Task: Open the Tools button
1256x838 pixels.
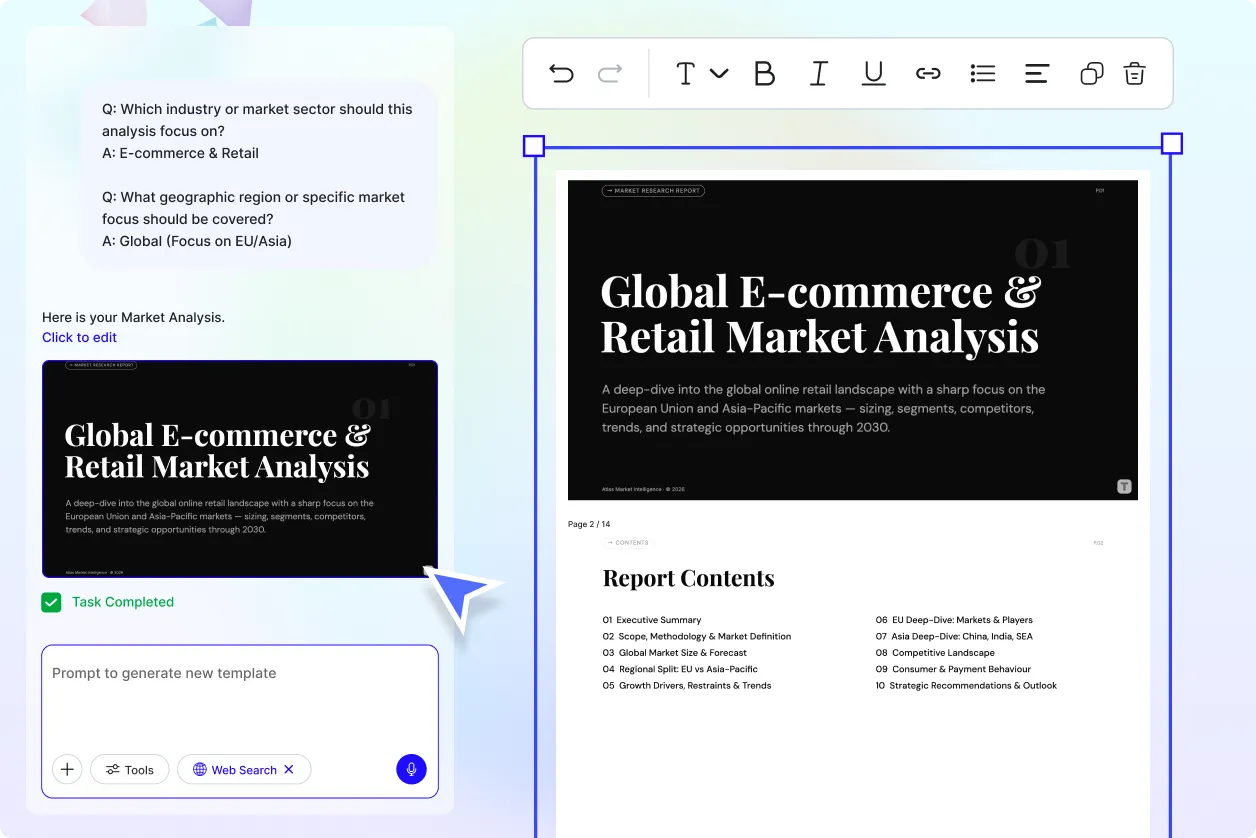Action: click(x=130, y=769)
